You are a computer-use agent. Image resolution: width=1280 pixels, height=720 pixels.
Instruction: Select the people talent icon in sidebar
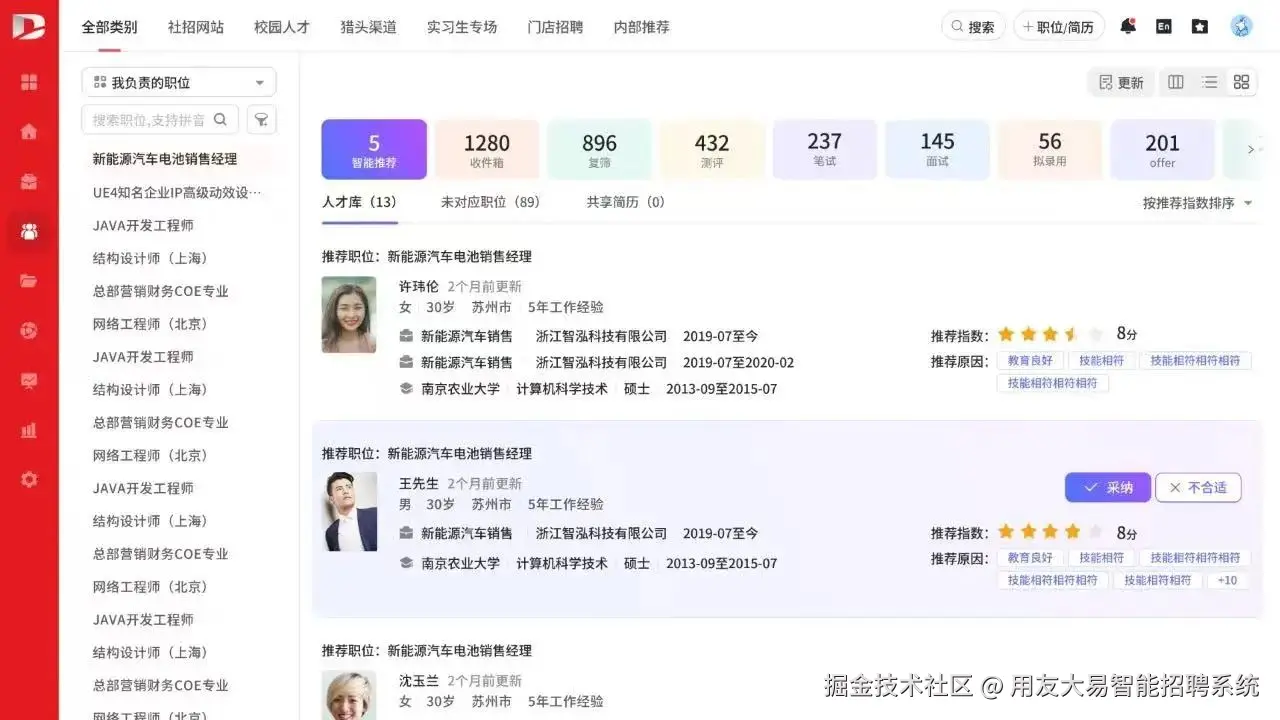click(x=29, y=231)
